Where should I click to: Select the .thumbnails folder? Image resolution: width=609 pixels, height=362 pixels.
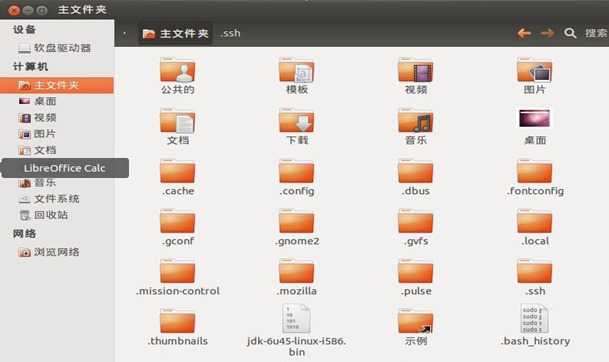[177, 327]
